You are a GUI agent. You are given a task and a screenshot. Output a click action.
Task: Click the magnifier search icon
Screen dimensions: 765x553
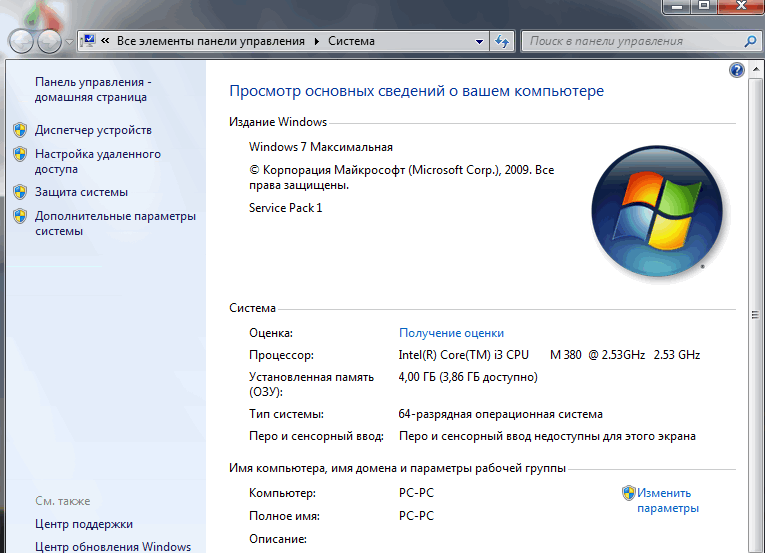coord(751,41)
